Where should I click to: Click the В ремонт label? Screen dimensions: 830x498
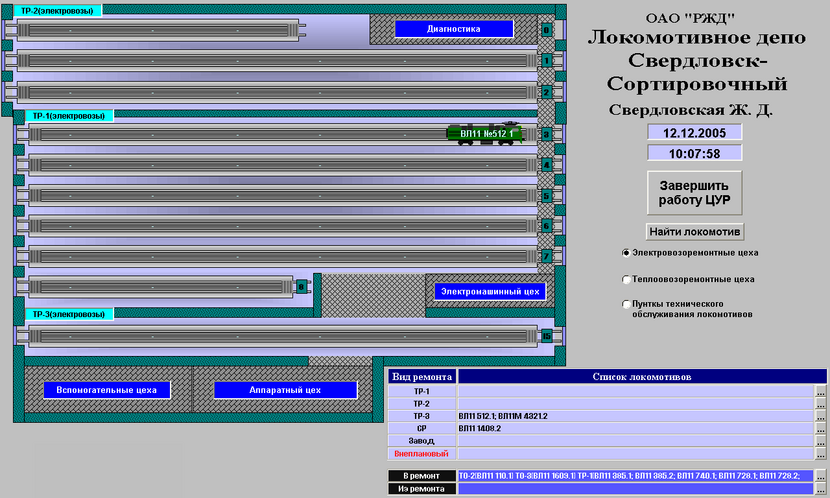click(x=421, y=476)
